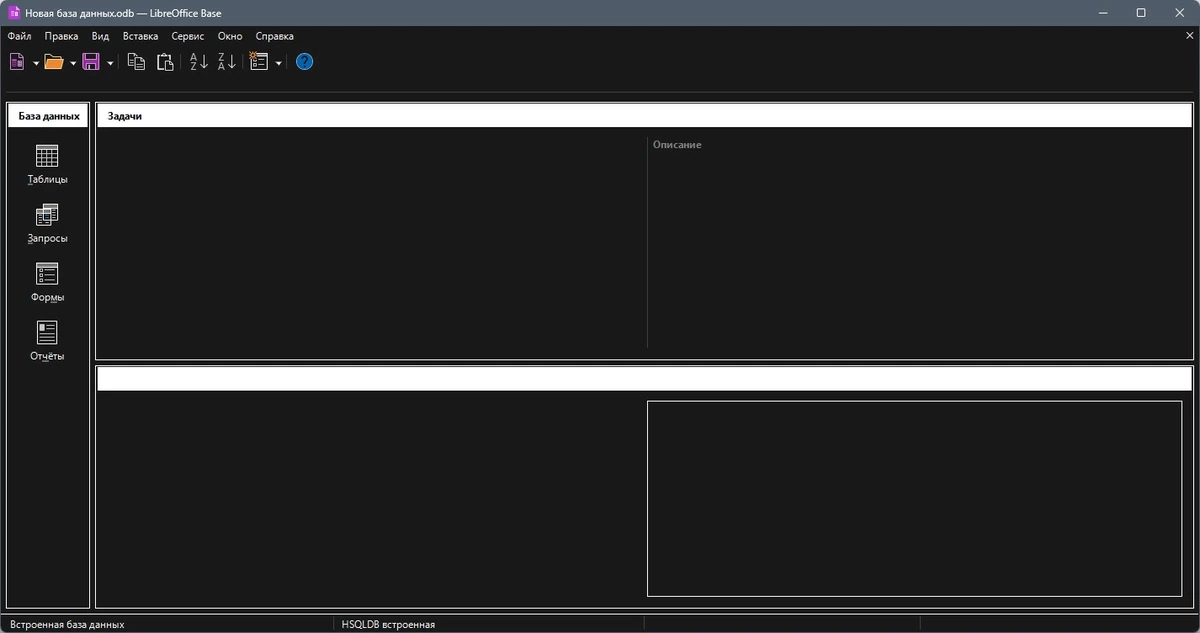Open the Правка menu
1200x633 pixels.
[61, 36]
